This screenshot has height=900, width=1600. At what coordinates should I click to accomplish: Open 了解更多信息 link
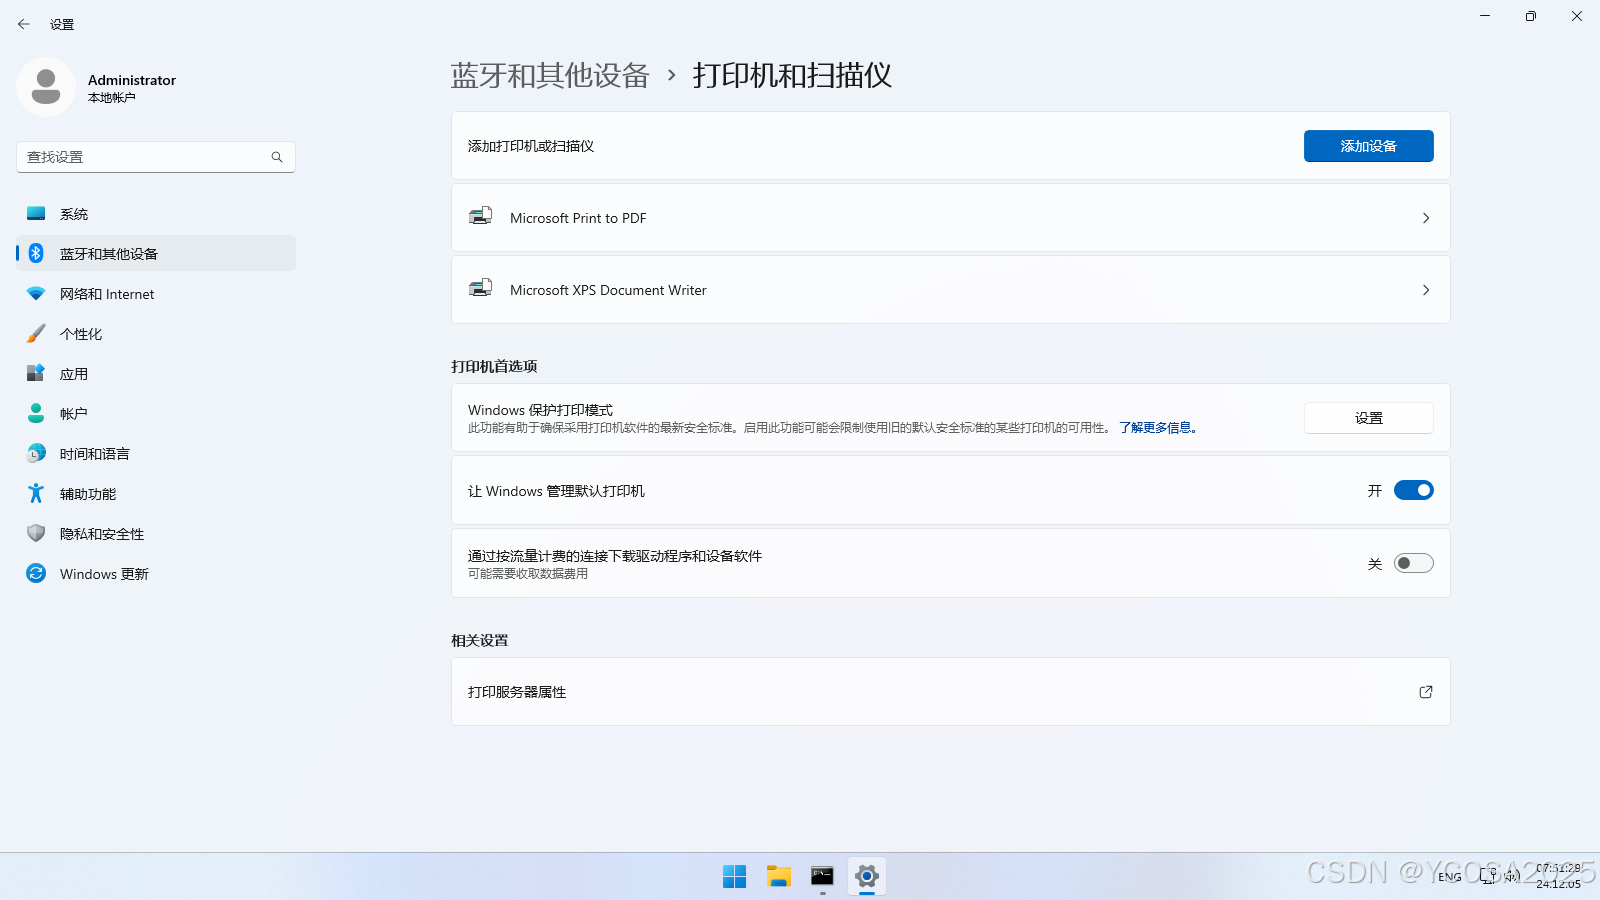click(1157, 428)
